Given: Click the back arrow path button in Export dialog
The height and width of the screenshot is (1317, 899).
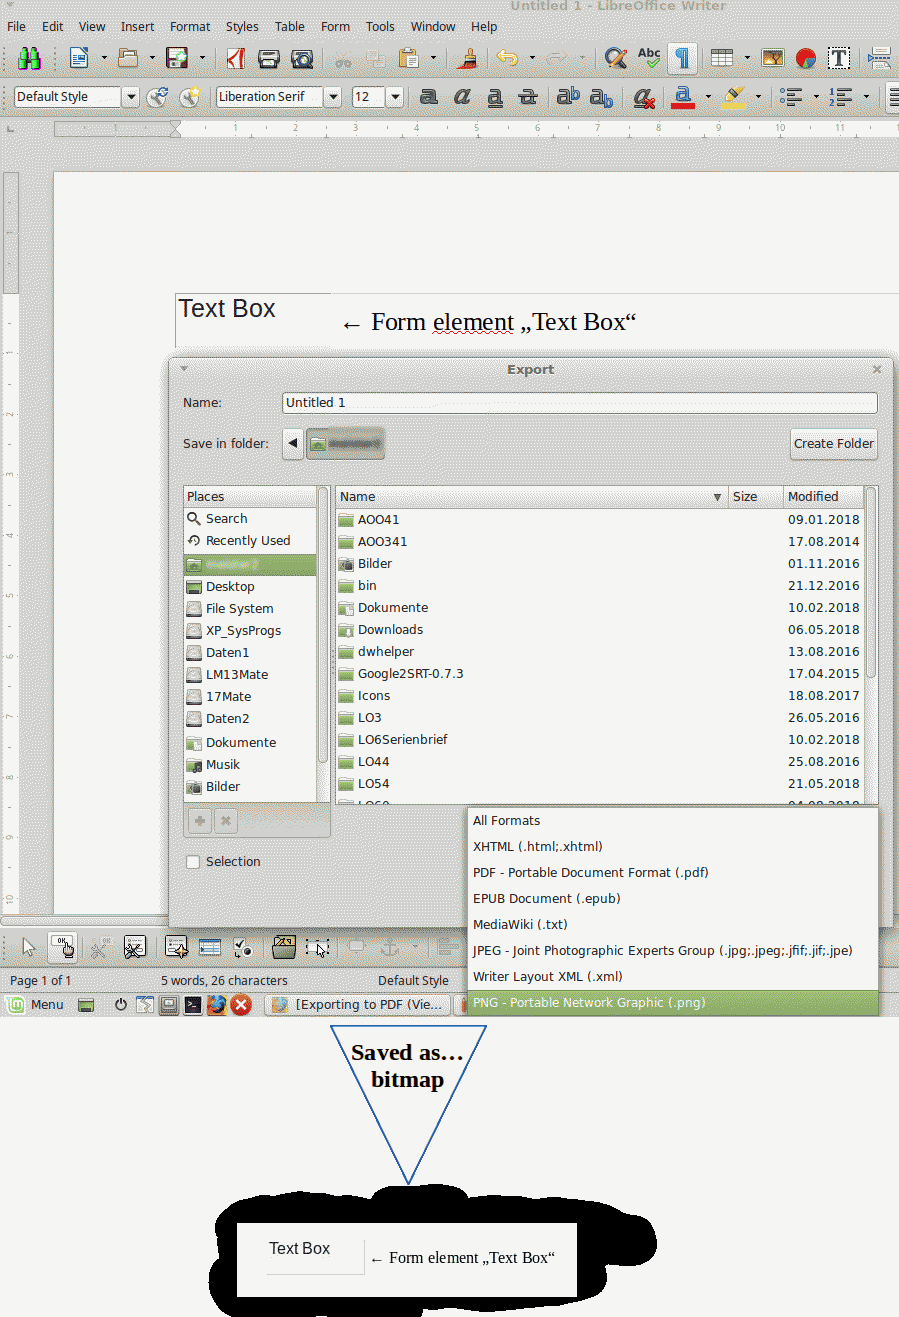Looking at the screenshot, I should (x=293, y=444).
